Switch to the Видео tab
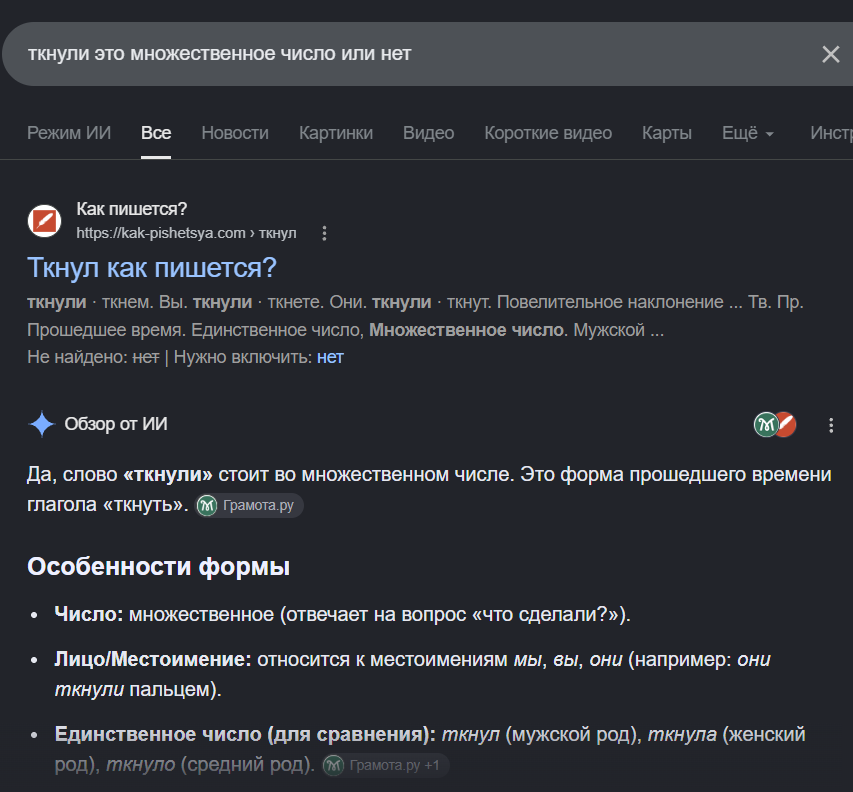Viewport: 853px width, 792px height. (429, 133)
